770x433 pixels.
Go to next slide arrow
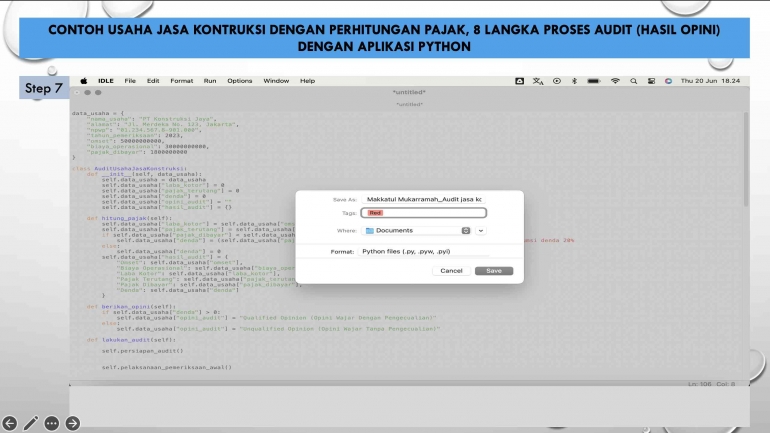click(x=73, y=423)
